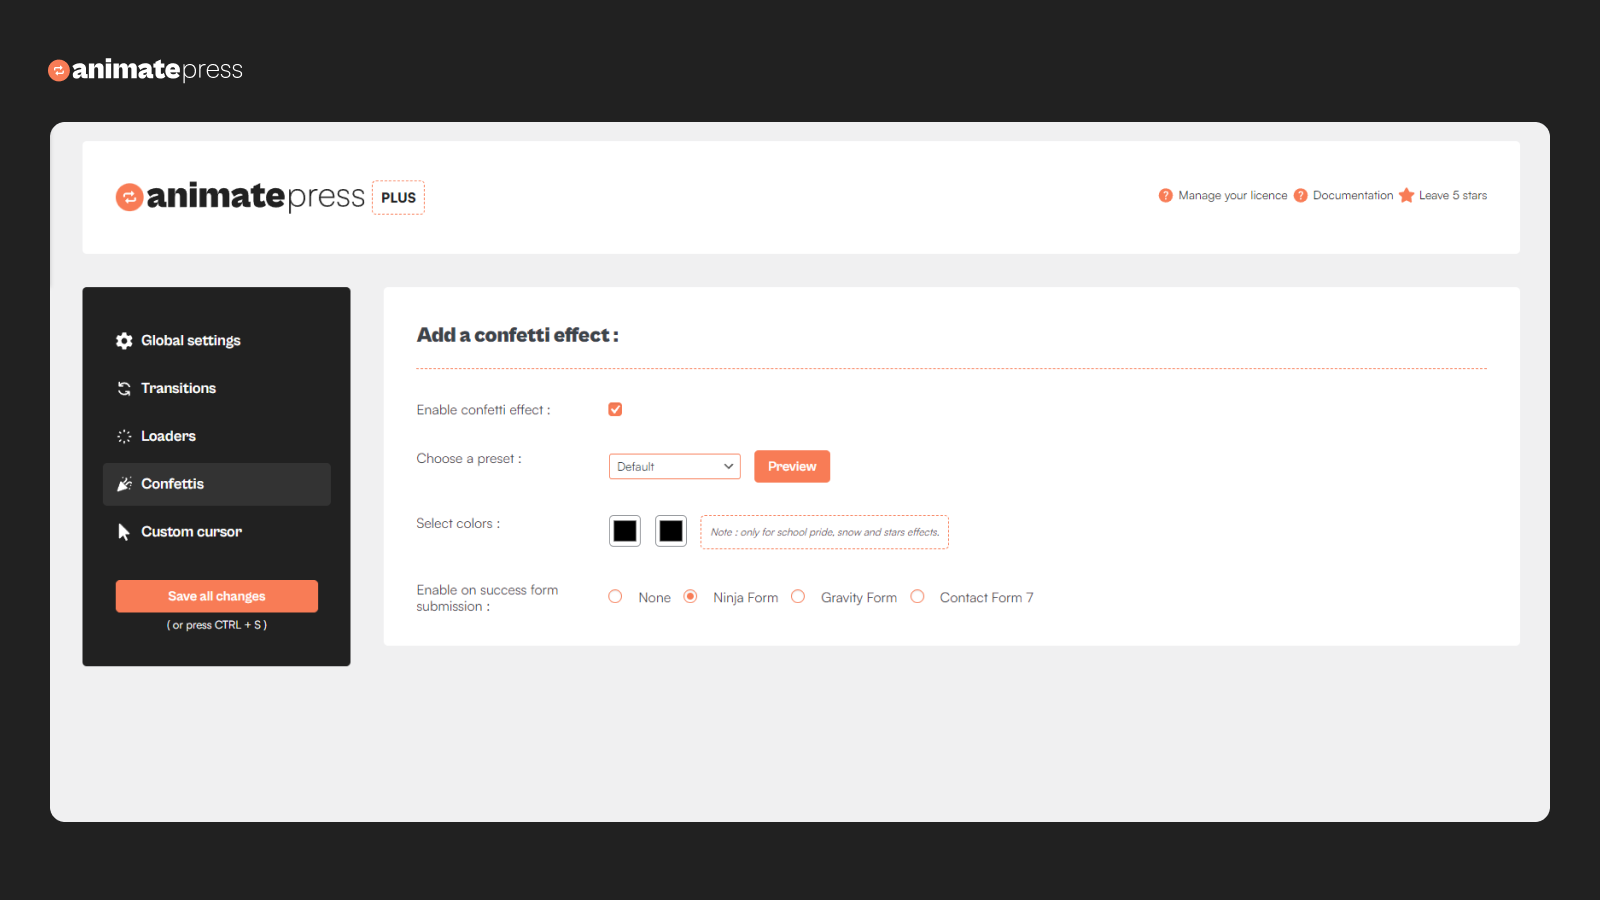Click the question mark icon beside Documentation
The height and width of the screenshot is (900, 1600).
[x=1301, y=195]
